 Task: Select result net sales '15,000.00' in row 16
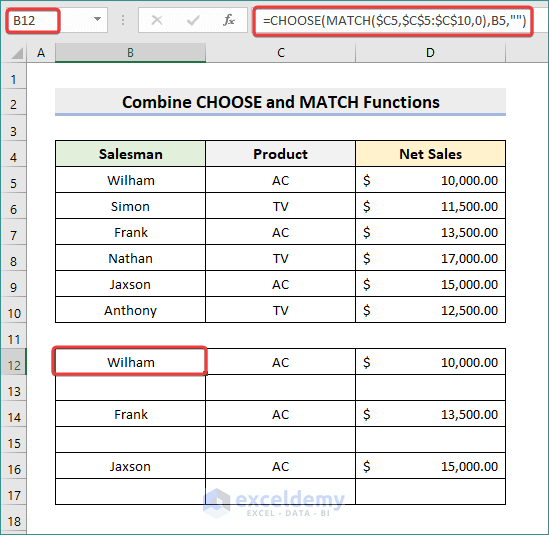click(x=430, y=466)
